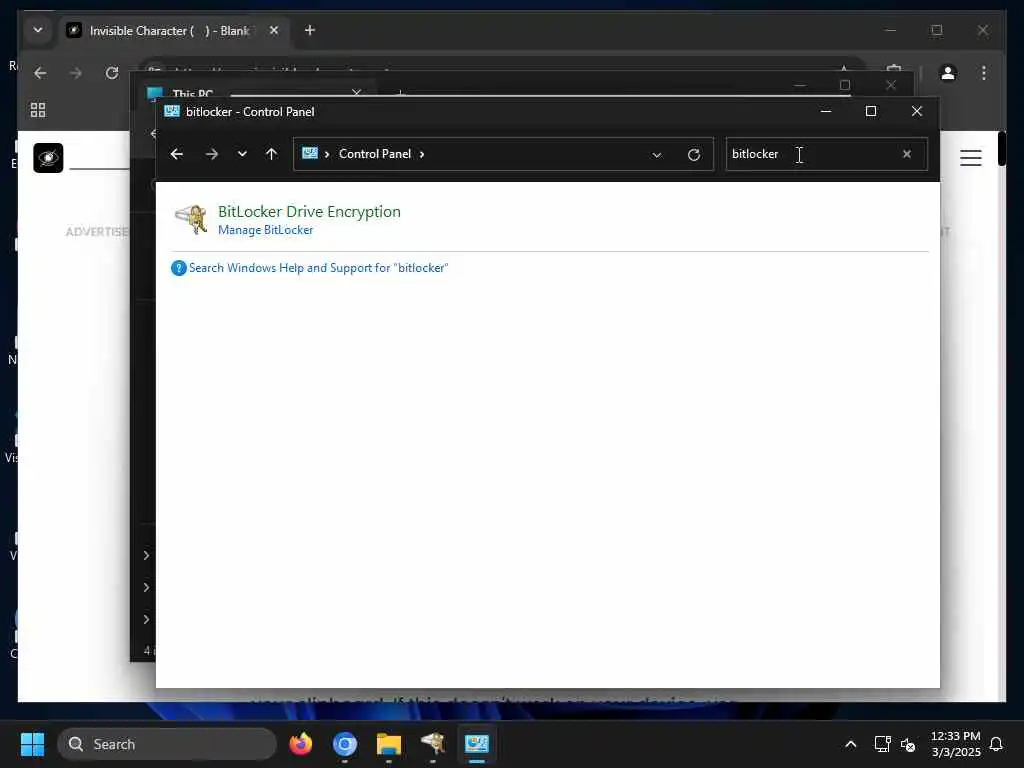
Task: Click the blue help question mark icon
Action: coord(178,268)
